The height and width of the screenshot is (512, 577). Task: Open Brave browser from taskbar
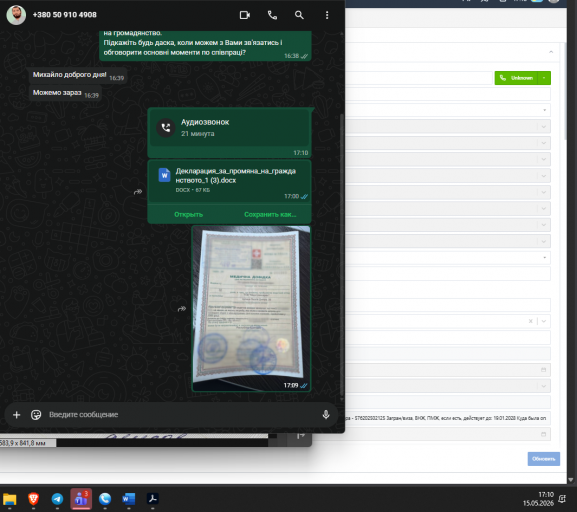pyautogui.click(x=33, y=499)
